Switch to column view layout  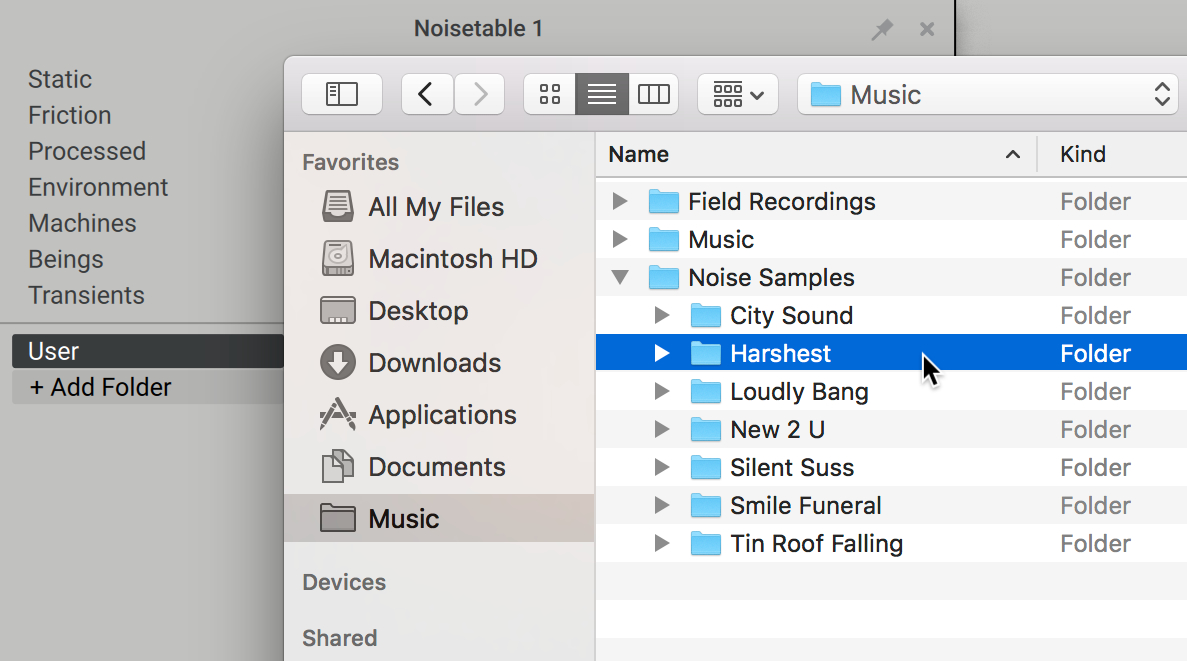(654, 93)
